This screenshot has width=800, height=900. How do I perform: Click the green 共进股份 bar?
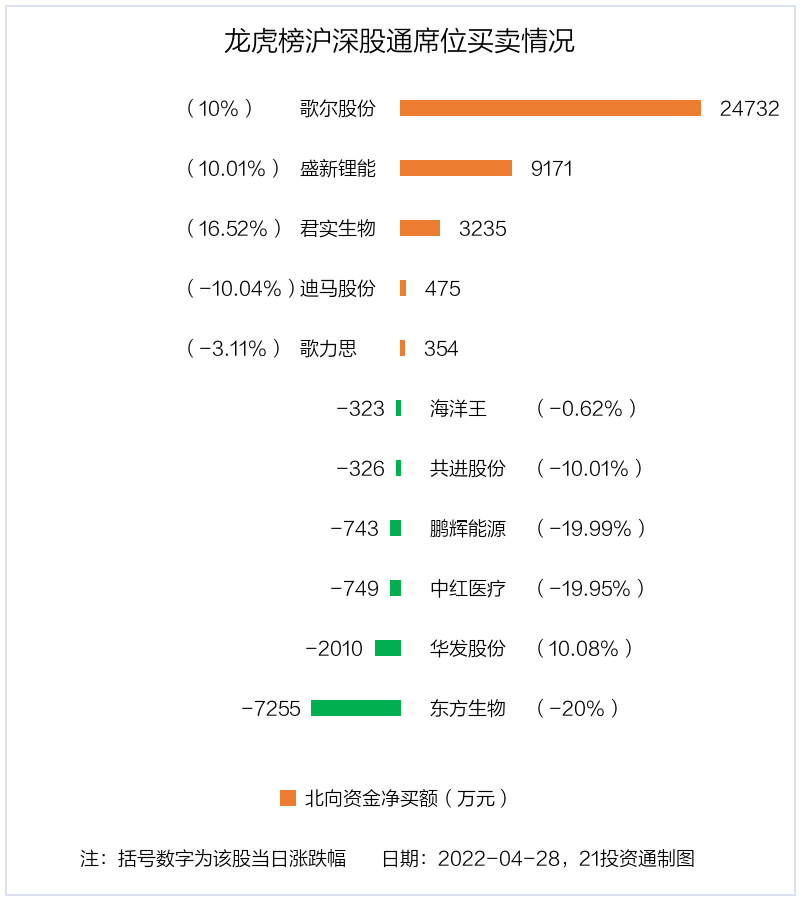tap(398, 468)
